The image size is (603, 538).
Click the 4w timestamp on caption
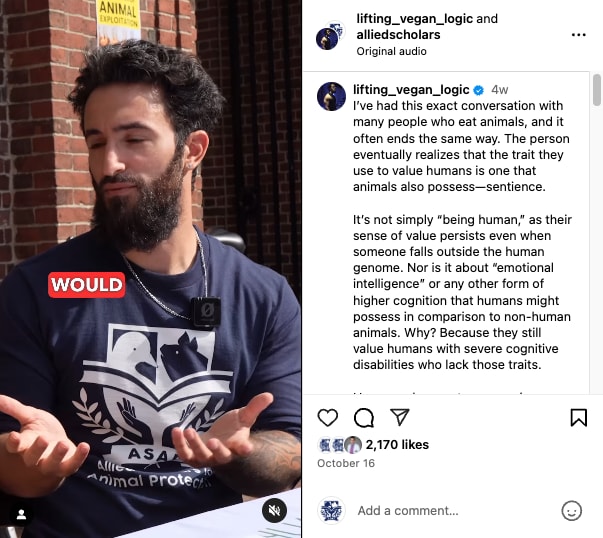tap(500, 90)
